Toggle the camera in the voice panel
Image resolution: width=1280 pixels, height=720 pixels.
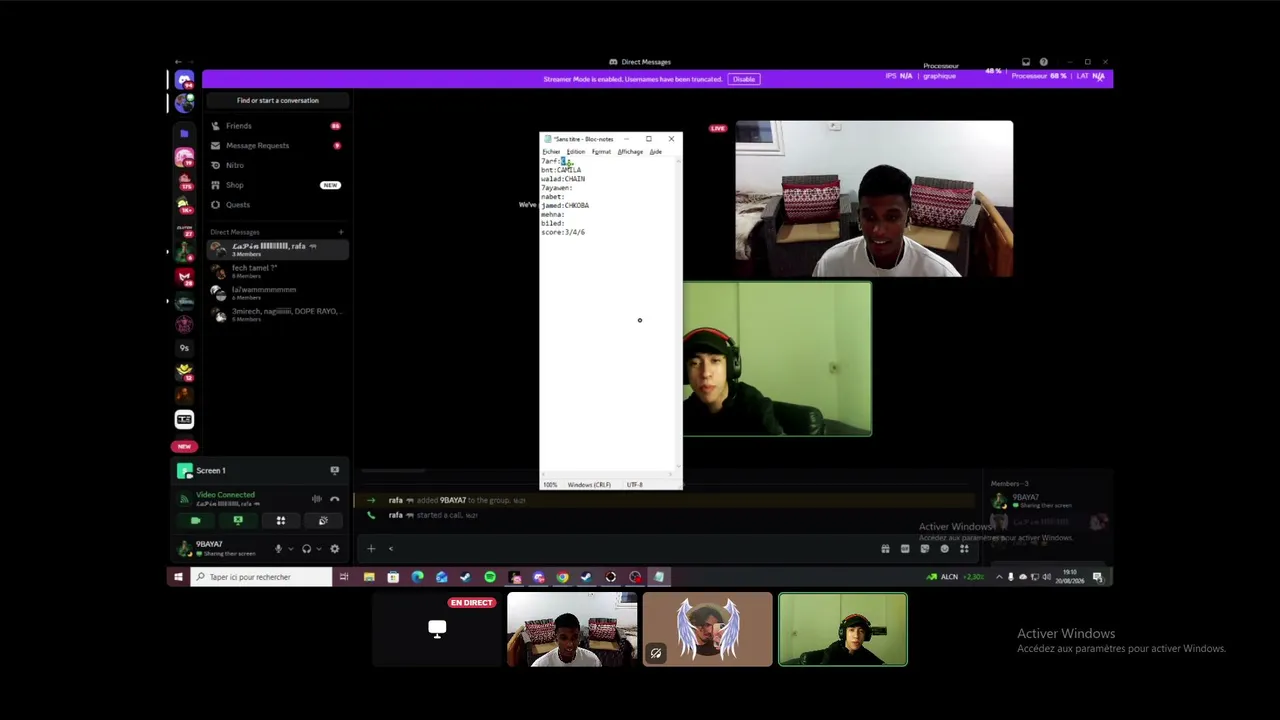click(x=195, y=521)
